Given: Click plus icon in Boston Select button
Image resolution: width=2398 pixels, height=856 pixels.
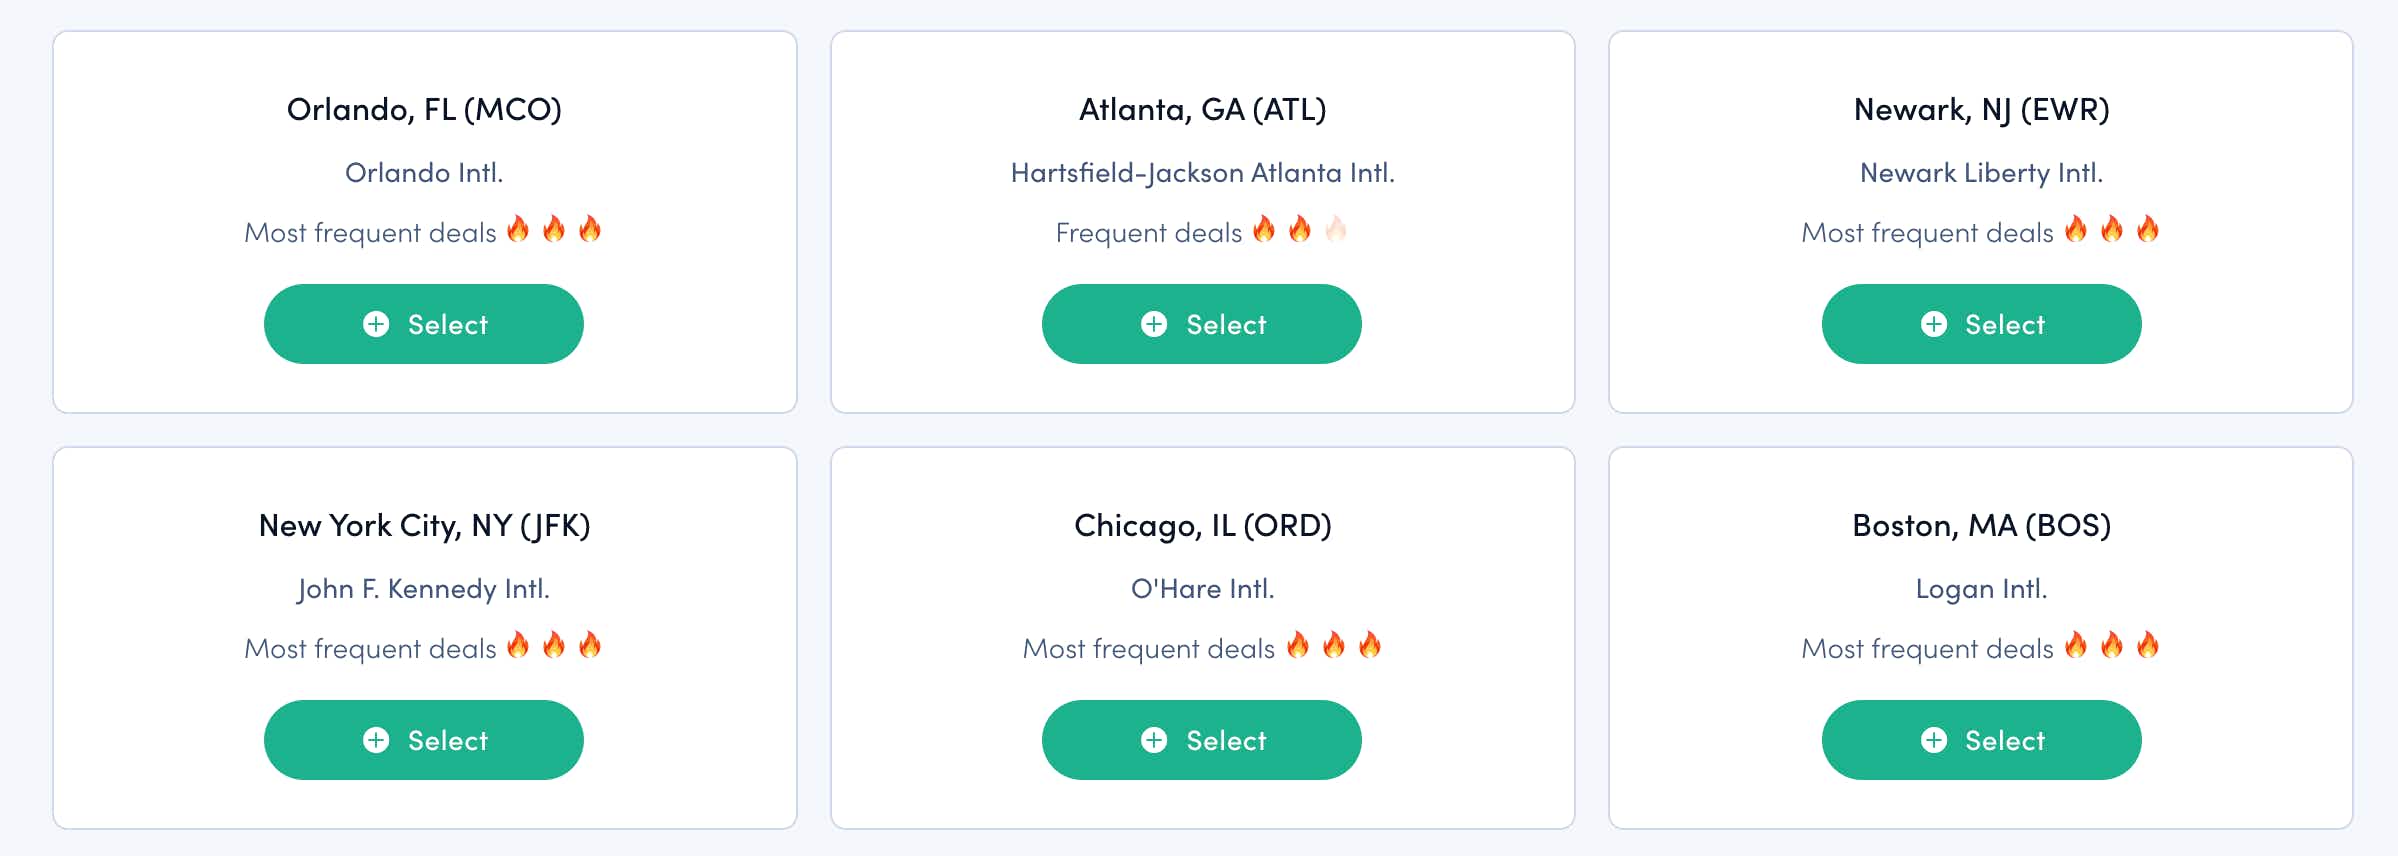Looking at the screenshot, I should point(1934,740).
